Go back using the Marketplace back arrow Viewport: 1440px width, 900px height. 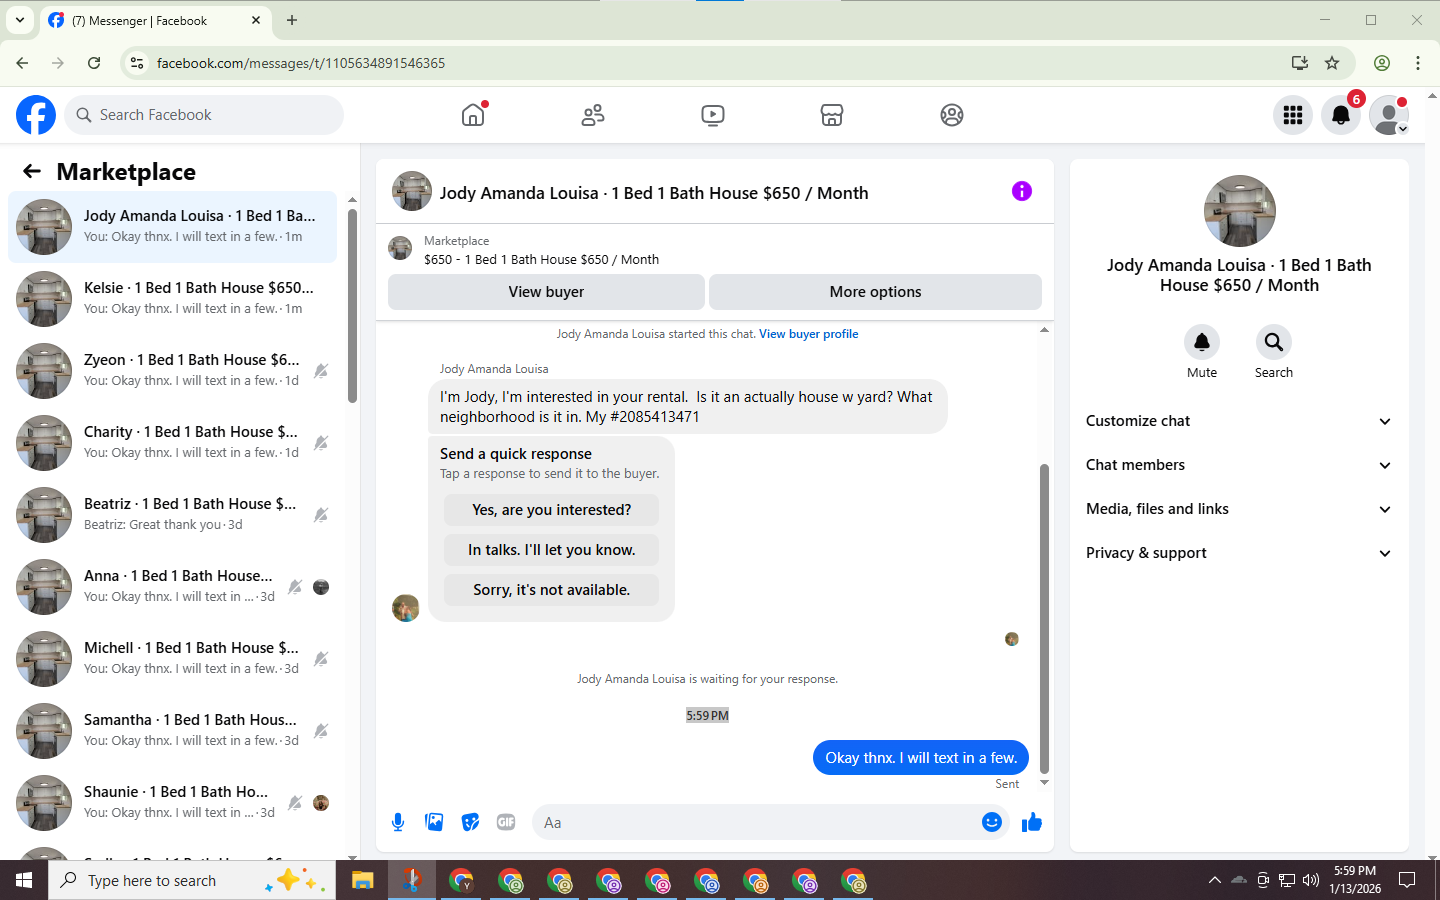tap(32, 171)
